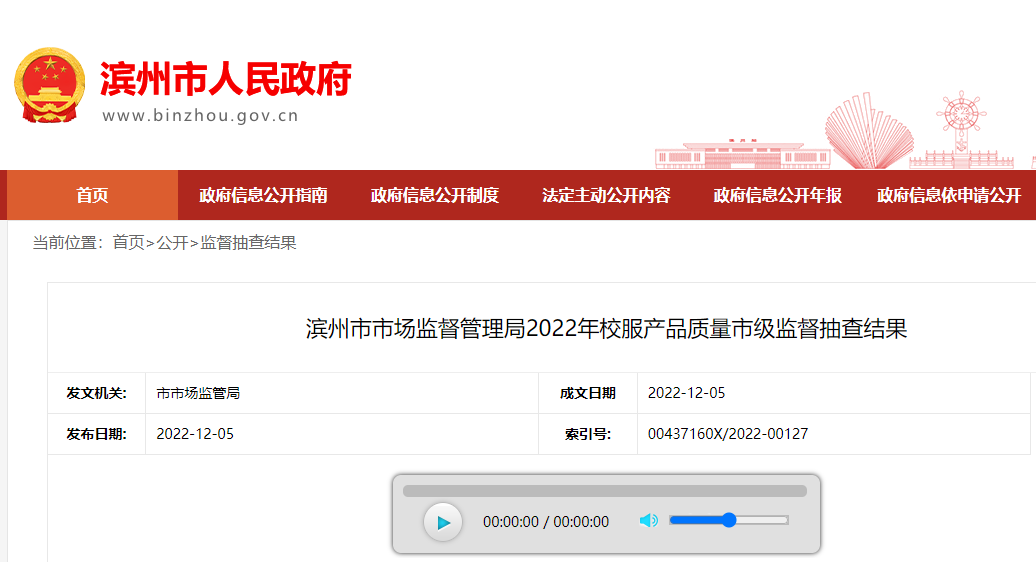Mute the audio speaker icon

(648, 520)
